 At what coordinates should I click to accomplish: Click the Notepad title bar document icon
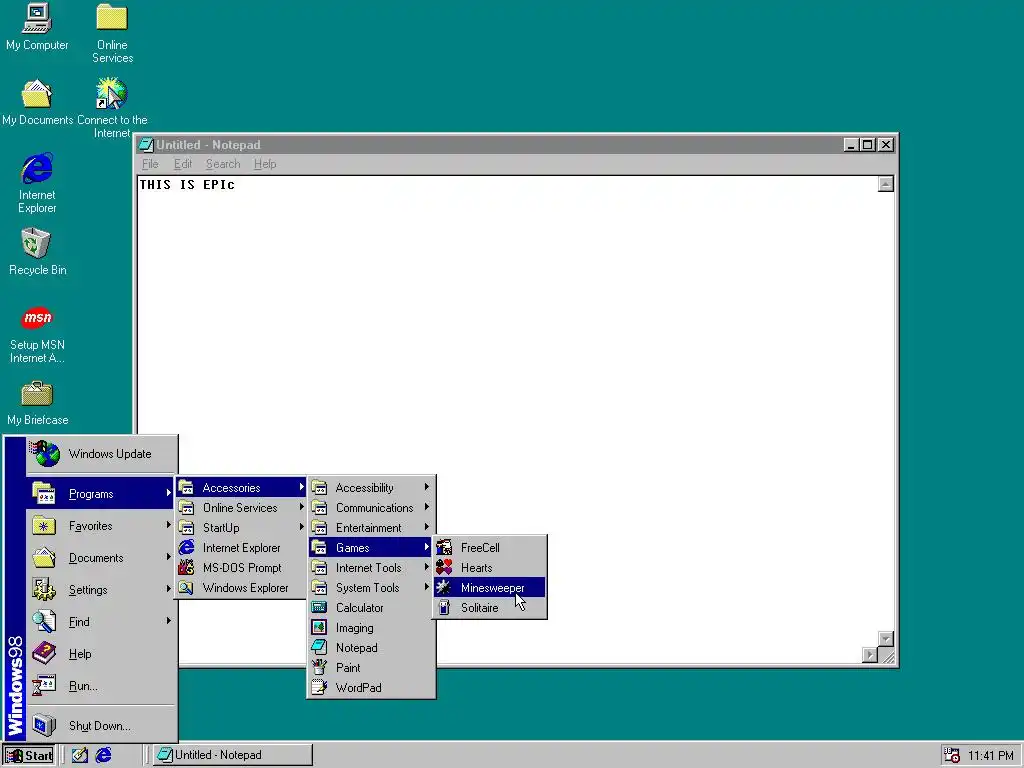pyautogui.click(x=146, y=145)
